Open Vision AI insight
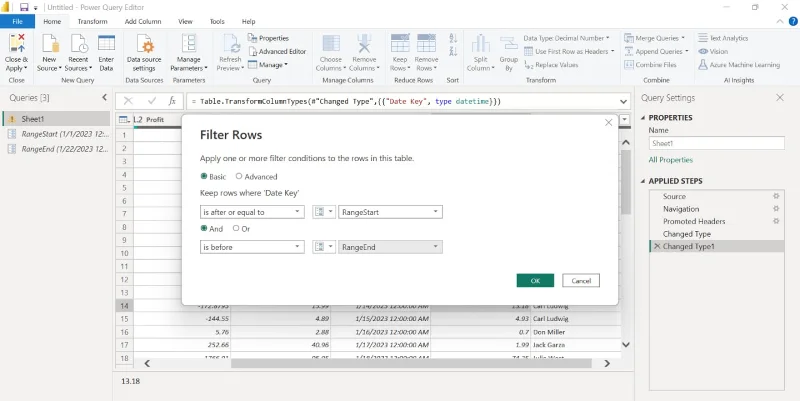This screenshot has height=401, width=800. point(713,52)
